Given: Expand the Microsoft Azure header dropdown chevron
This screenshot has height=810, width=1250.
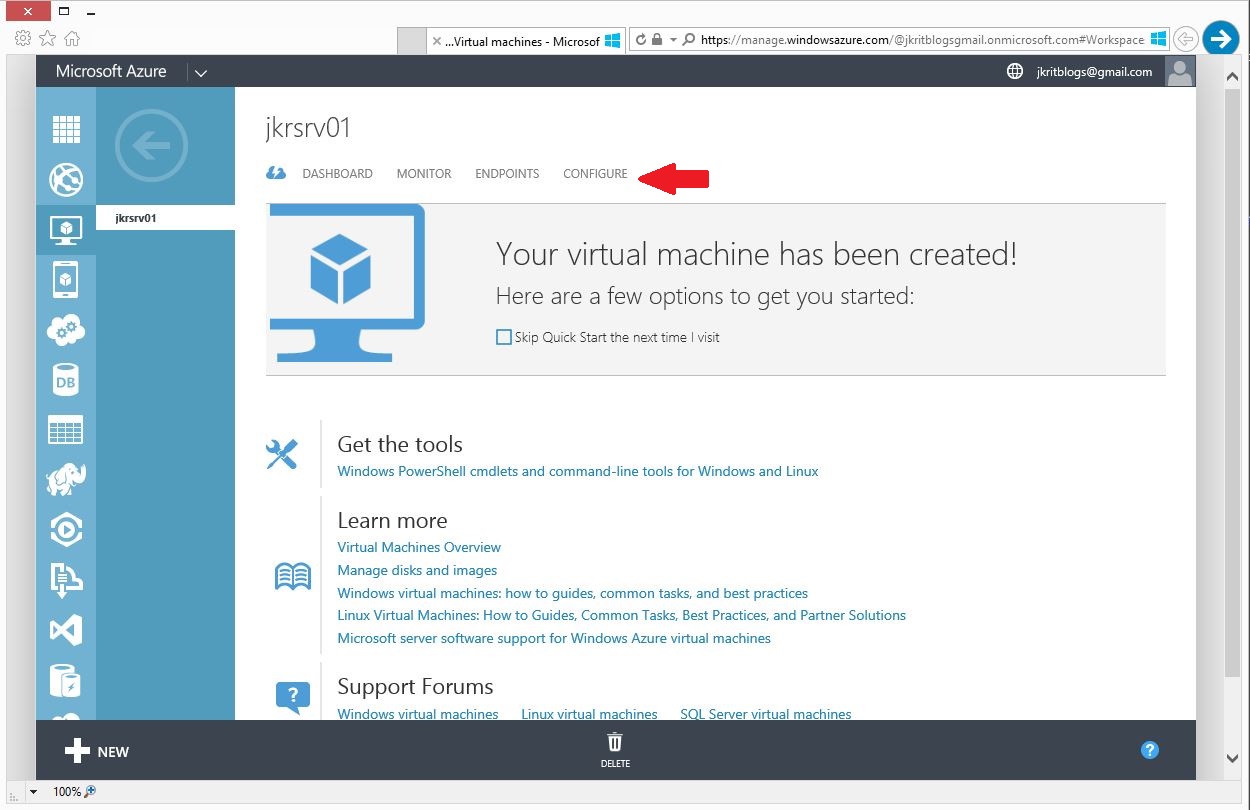Looking at the screenshot, I should click(201, 72).
